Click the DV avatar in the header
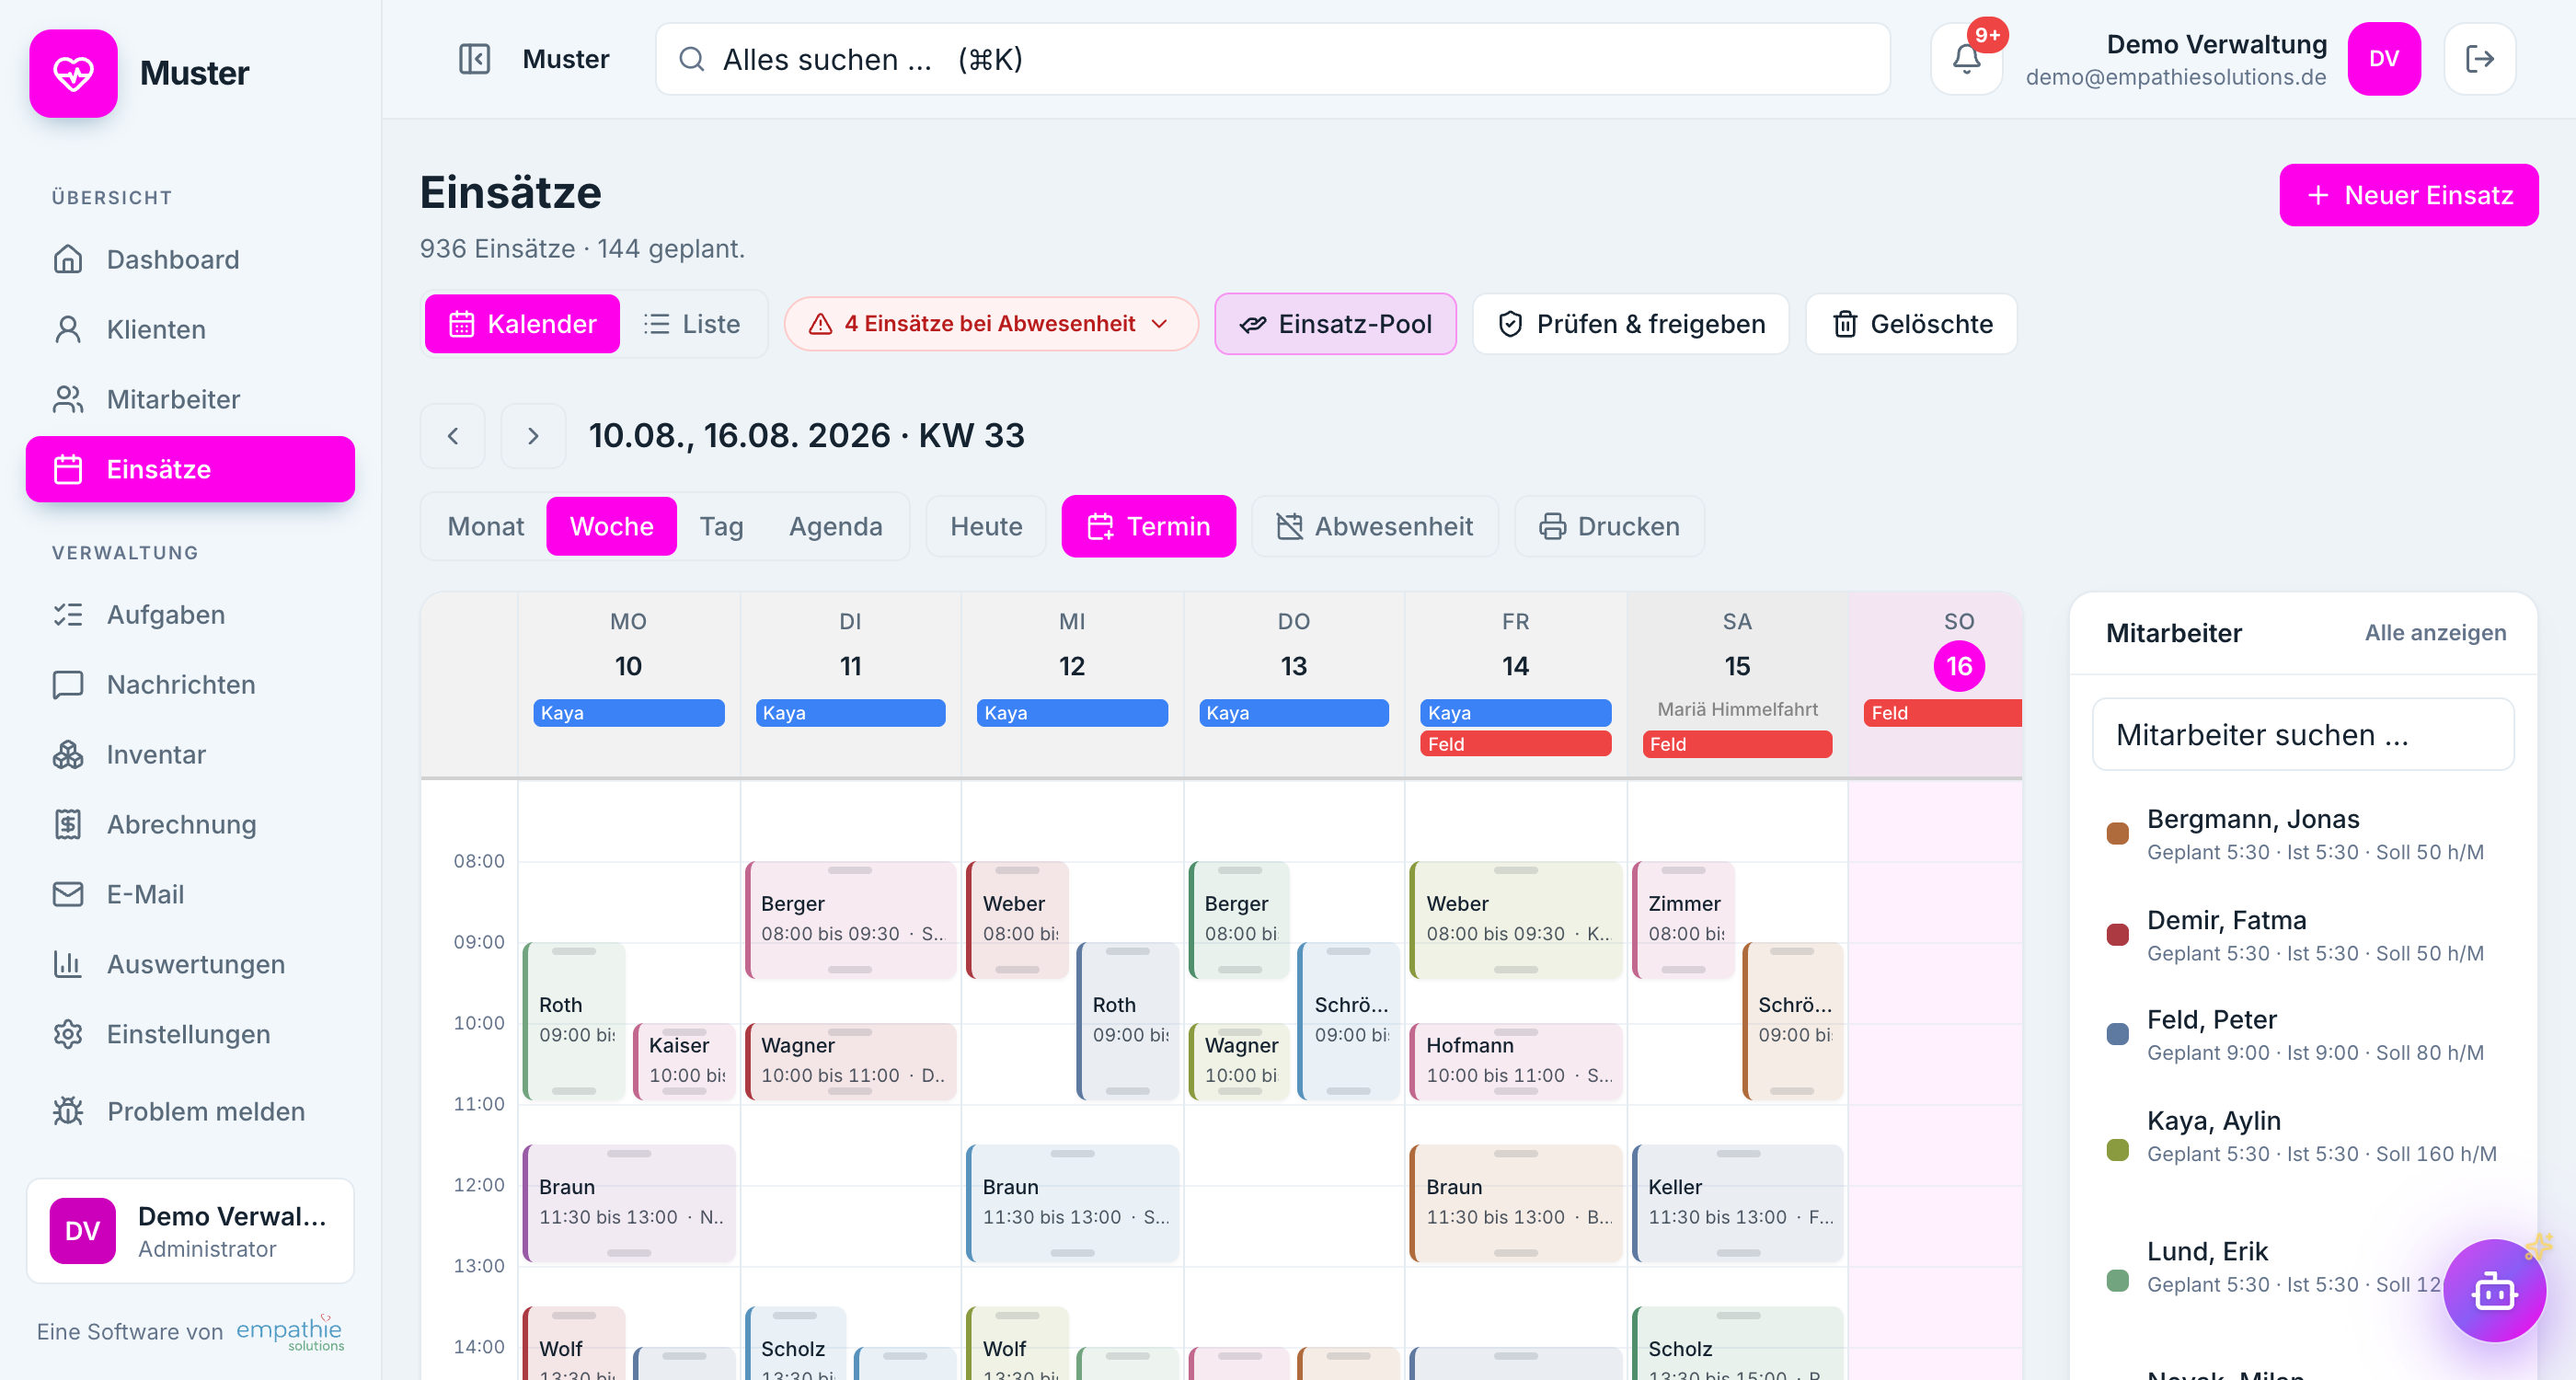2576x1380 pixels. click(x=2384, y=59)
